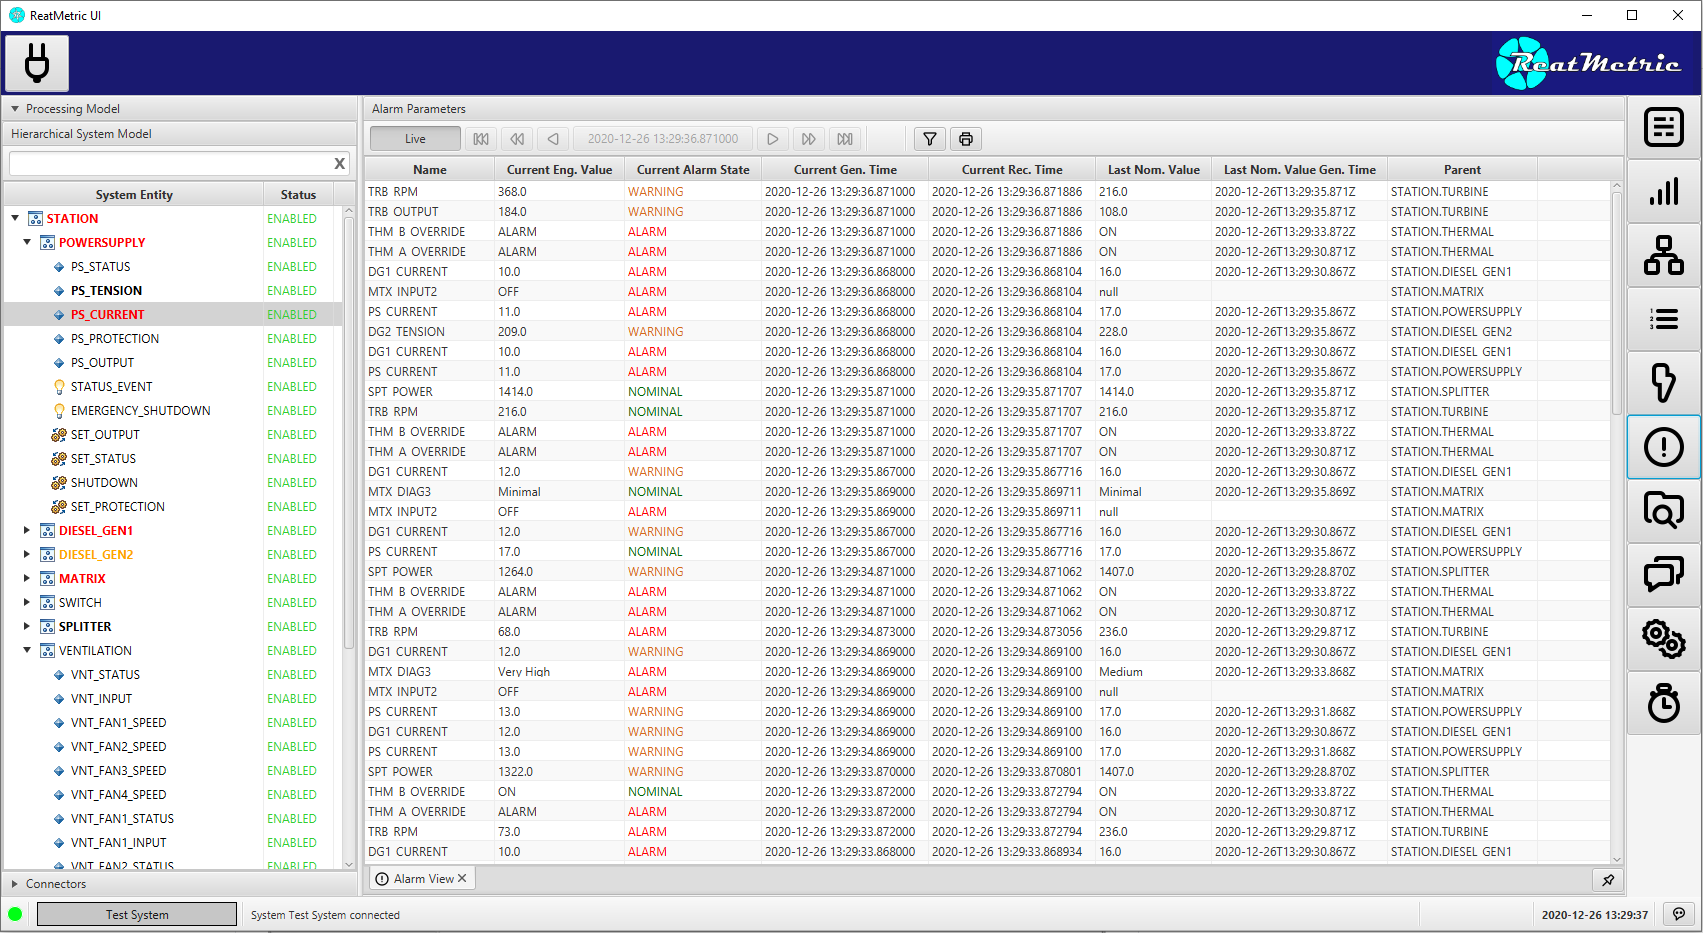This screenshot has height=933, width=1703.
Task: Click the message bubble icon in status bar
Action: click(1679, 914)
